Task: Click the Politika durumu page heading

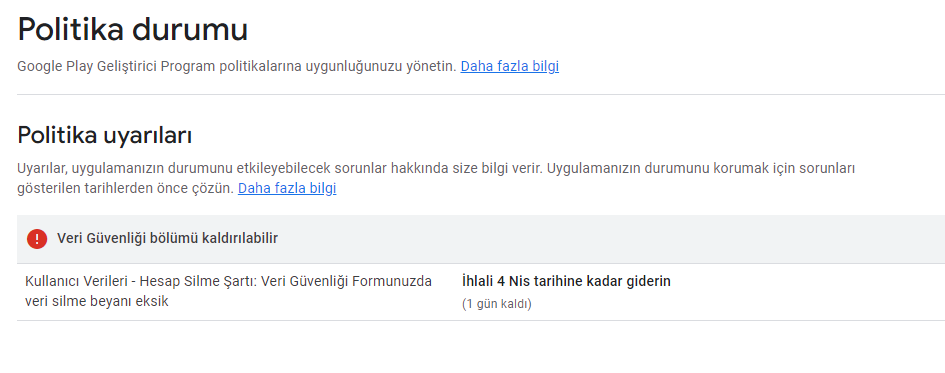Action: (x=133, y=30)
